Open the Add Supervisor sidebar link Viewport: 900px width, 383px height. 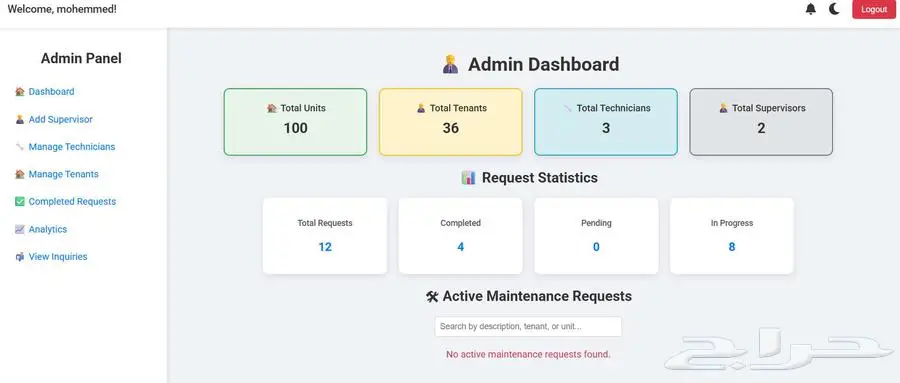tap(60, 119)
